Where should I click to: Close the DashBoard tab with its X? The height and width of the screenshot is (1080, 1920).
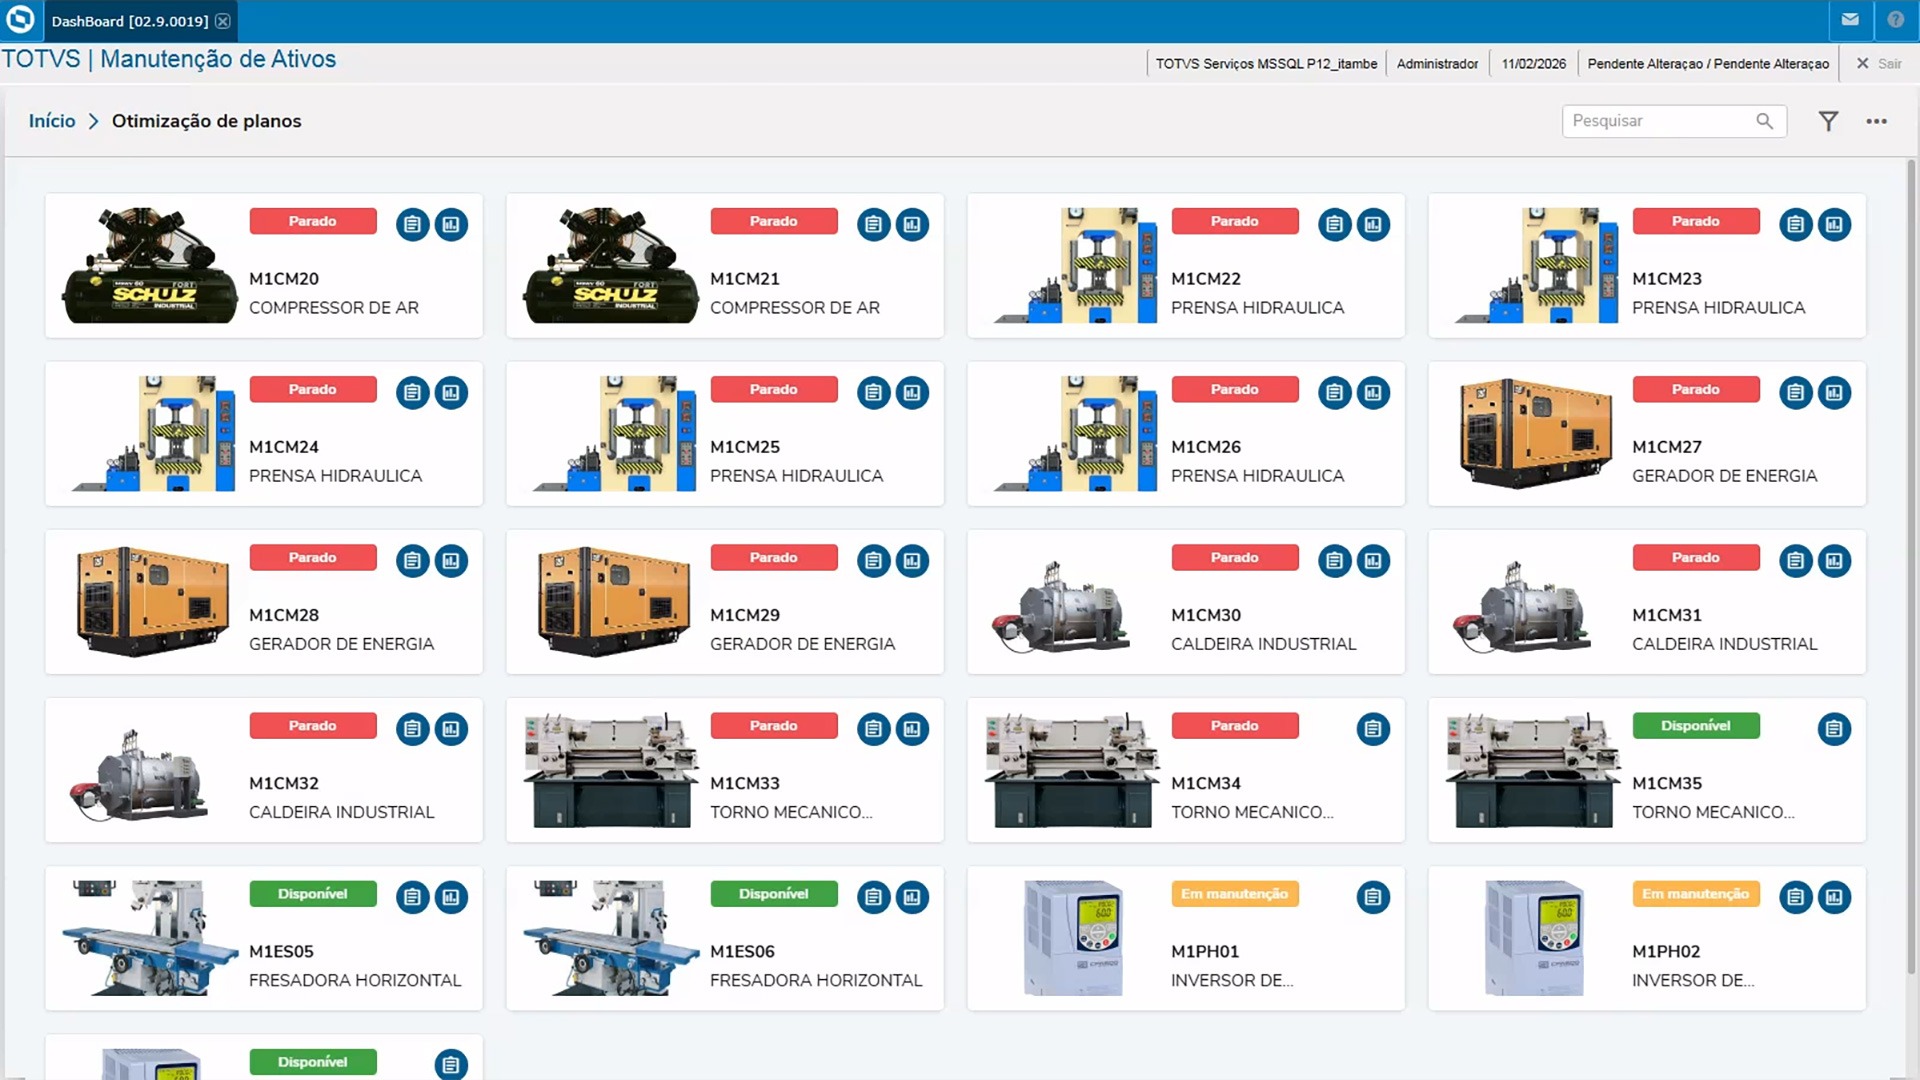(223, 21)
